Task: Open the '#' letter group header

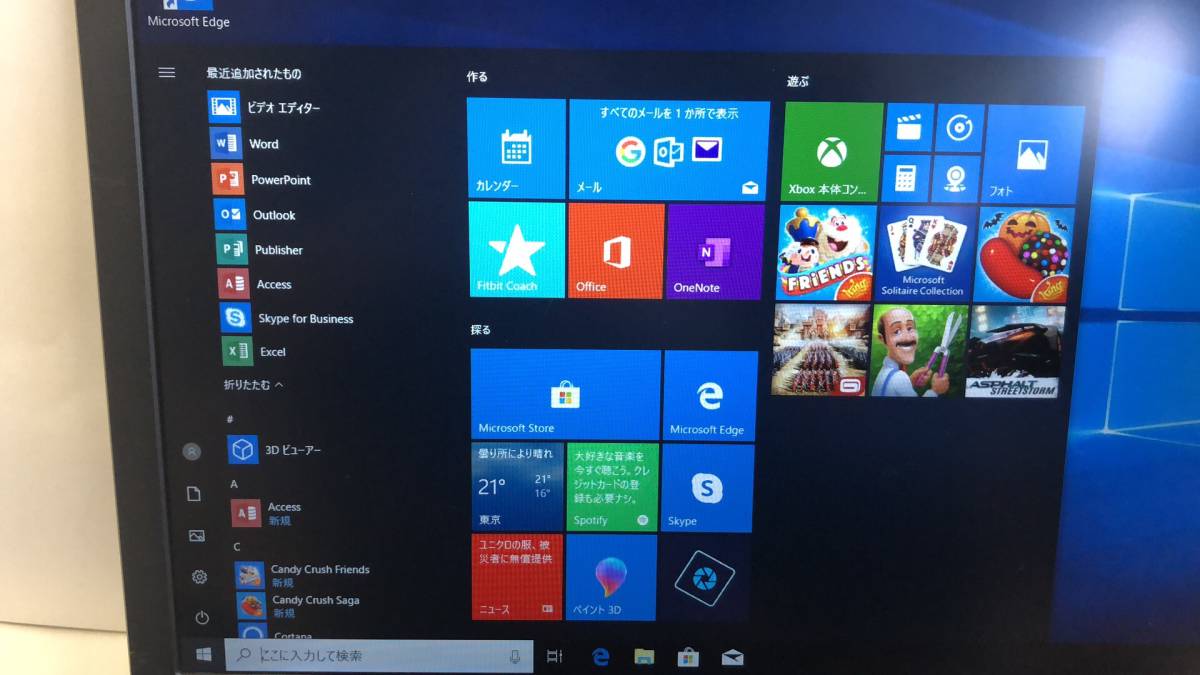Action: pyautogui.click(x=230, y=419)
